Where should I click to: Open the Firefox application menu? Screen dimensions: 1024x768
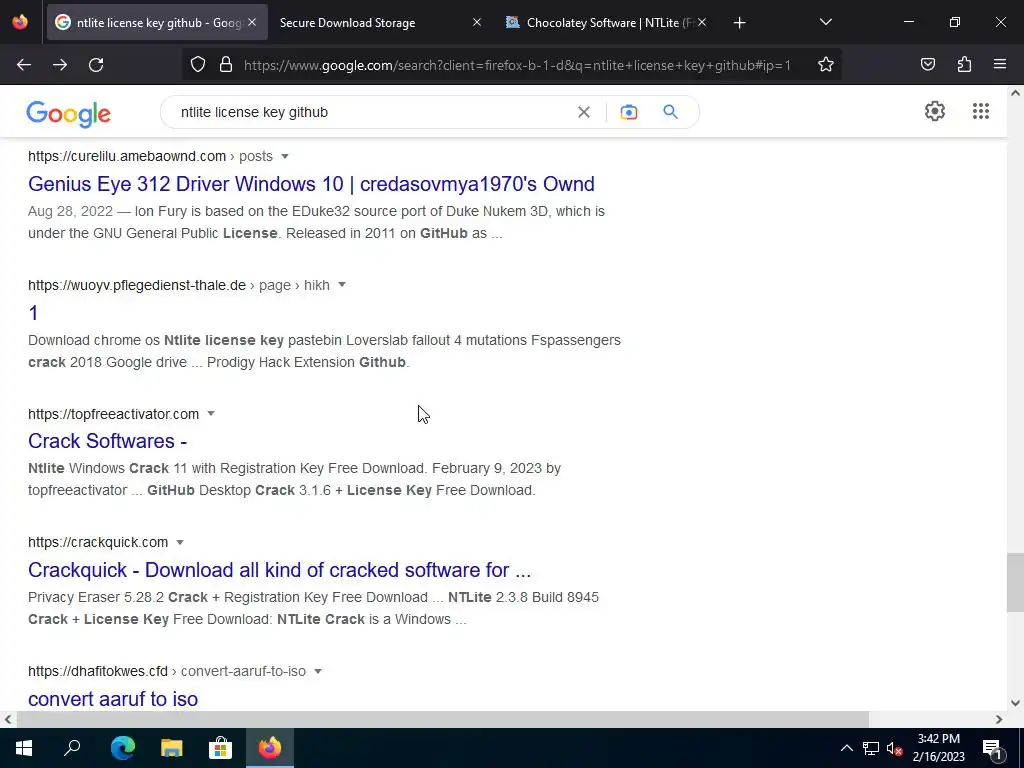coord(1000,65)
